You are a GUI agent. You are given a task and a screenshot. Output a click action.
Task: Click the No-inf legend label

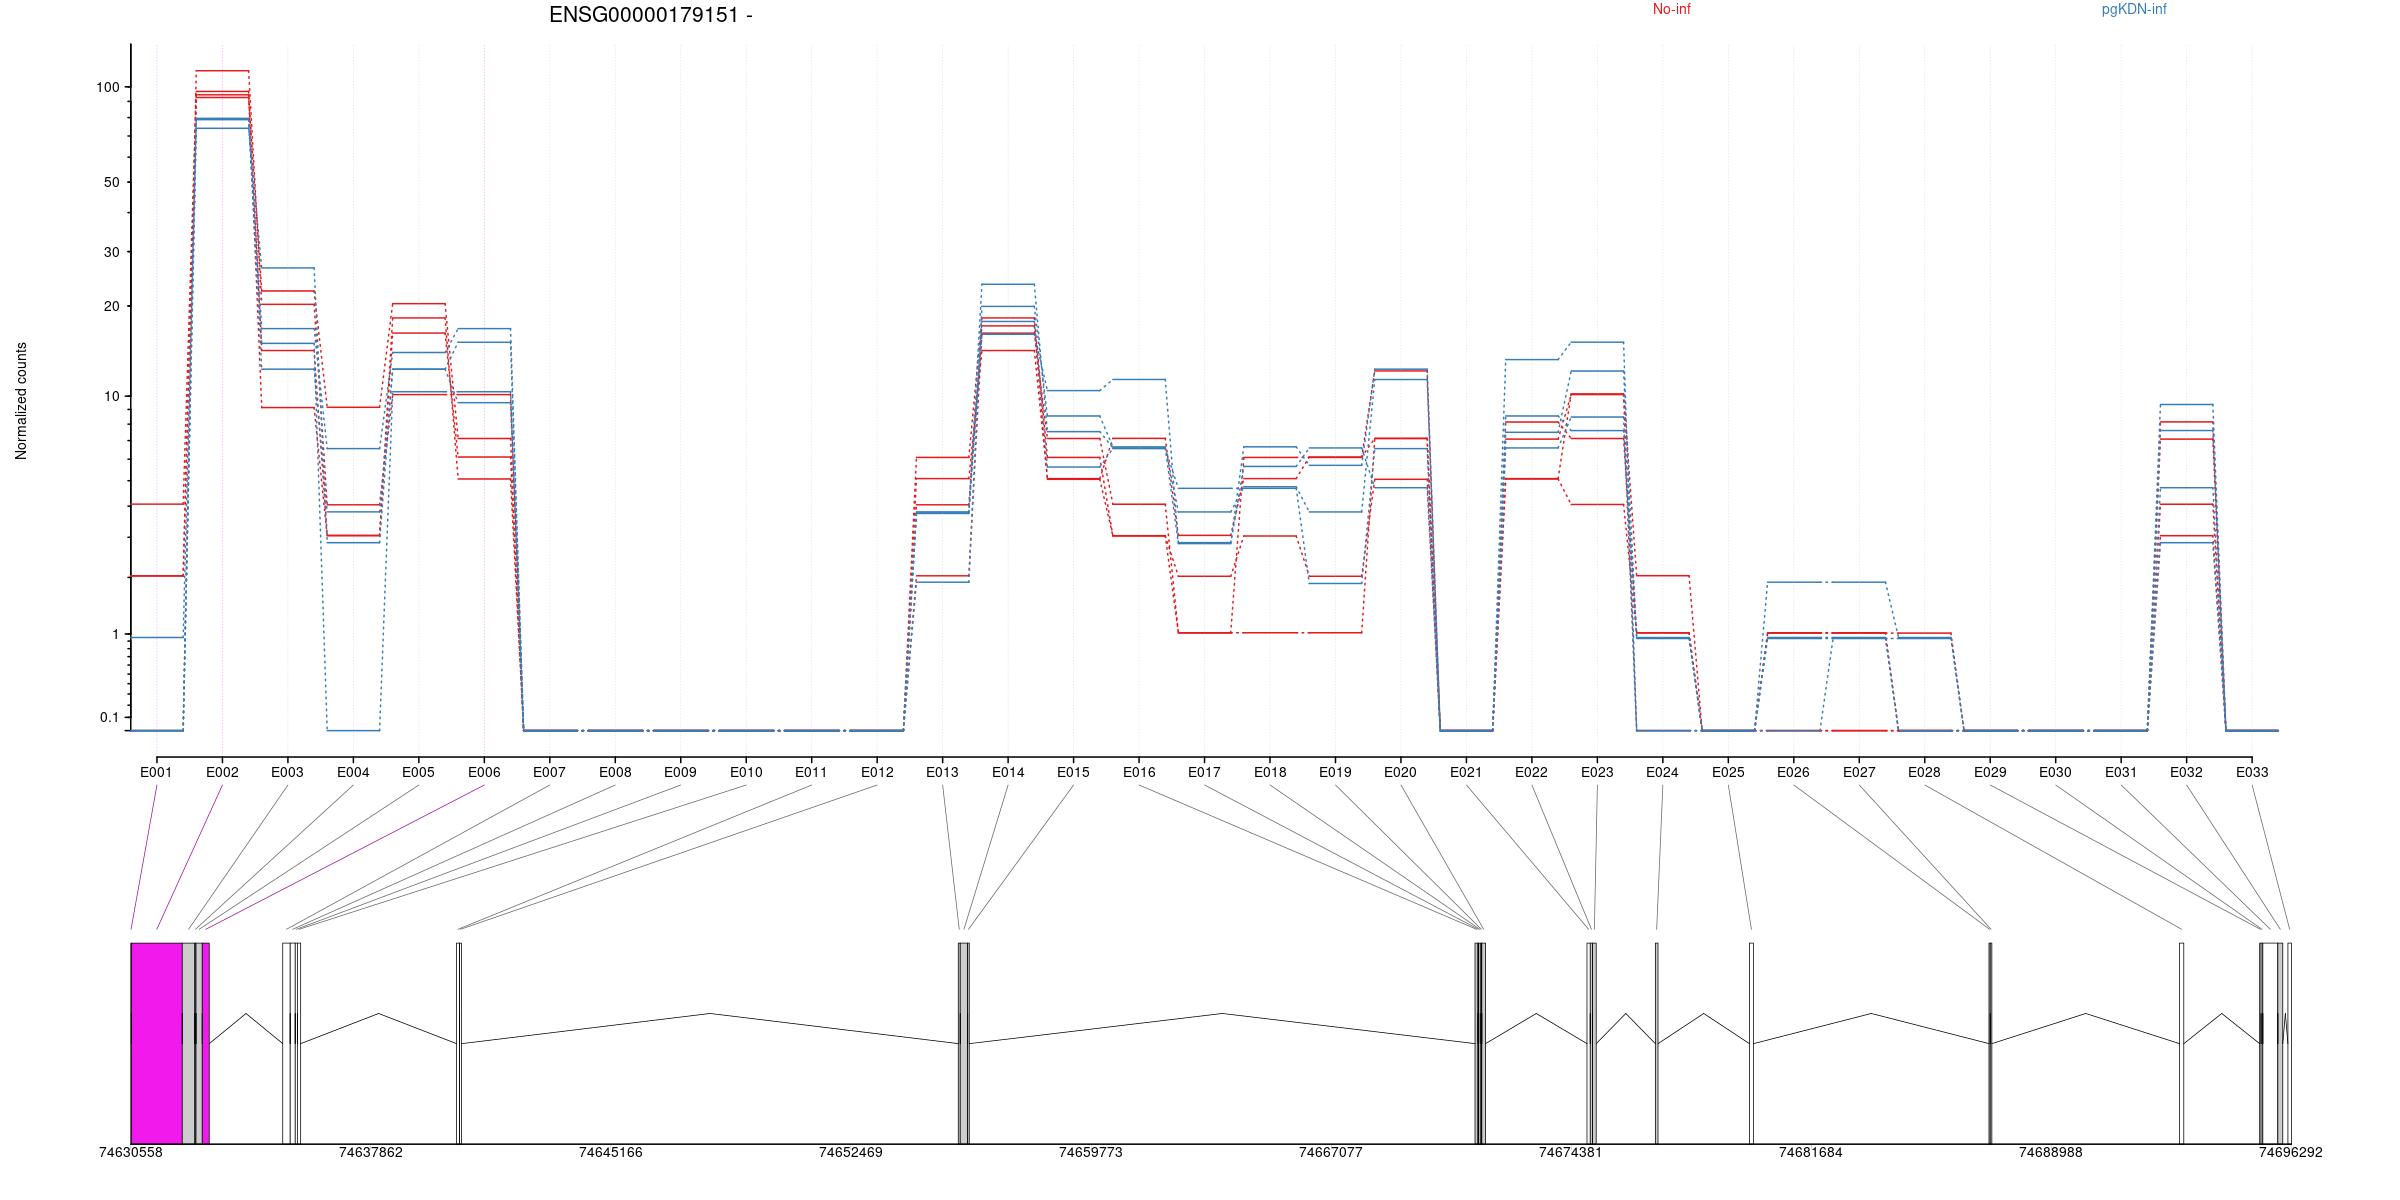tap(1671, 10)
